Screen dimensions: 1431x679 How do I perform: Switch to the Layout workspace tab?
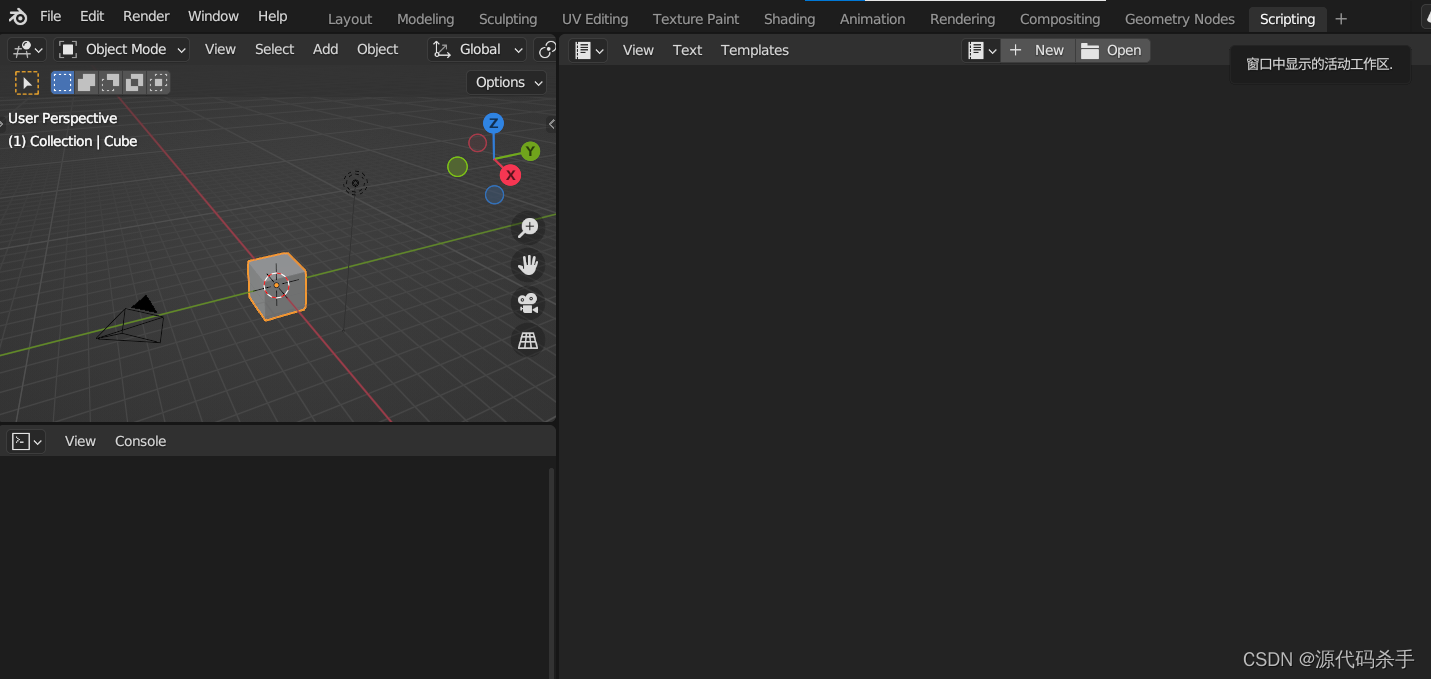point(350,19)
